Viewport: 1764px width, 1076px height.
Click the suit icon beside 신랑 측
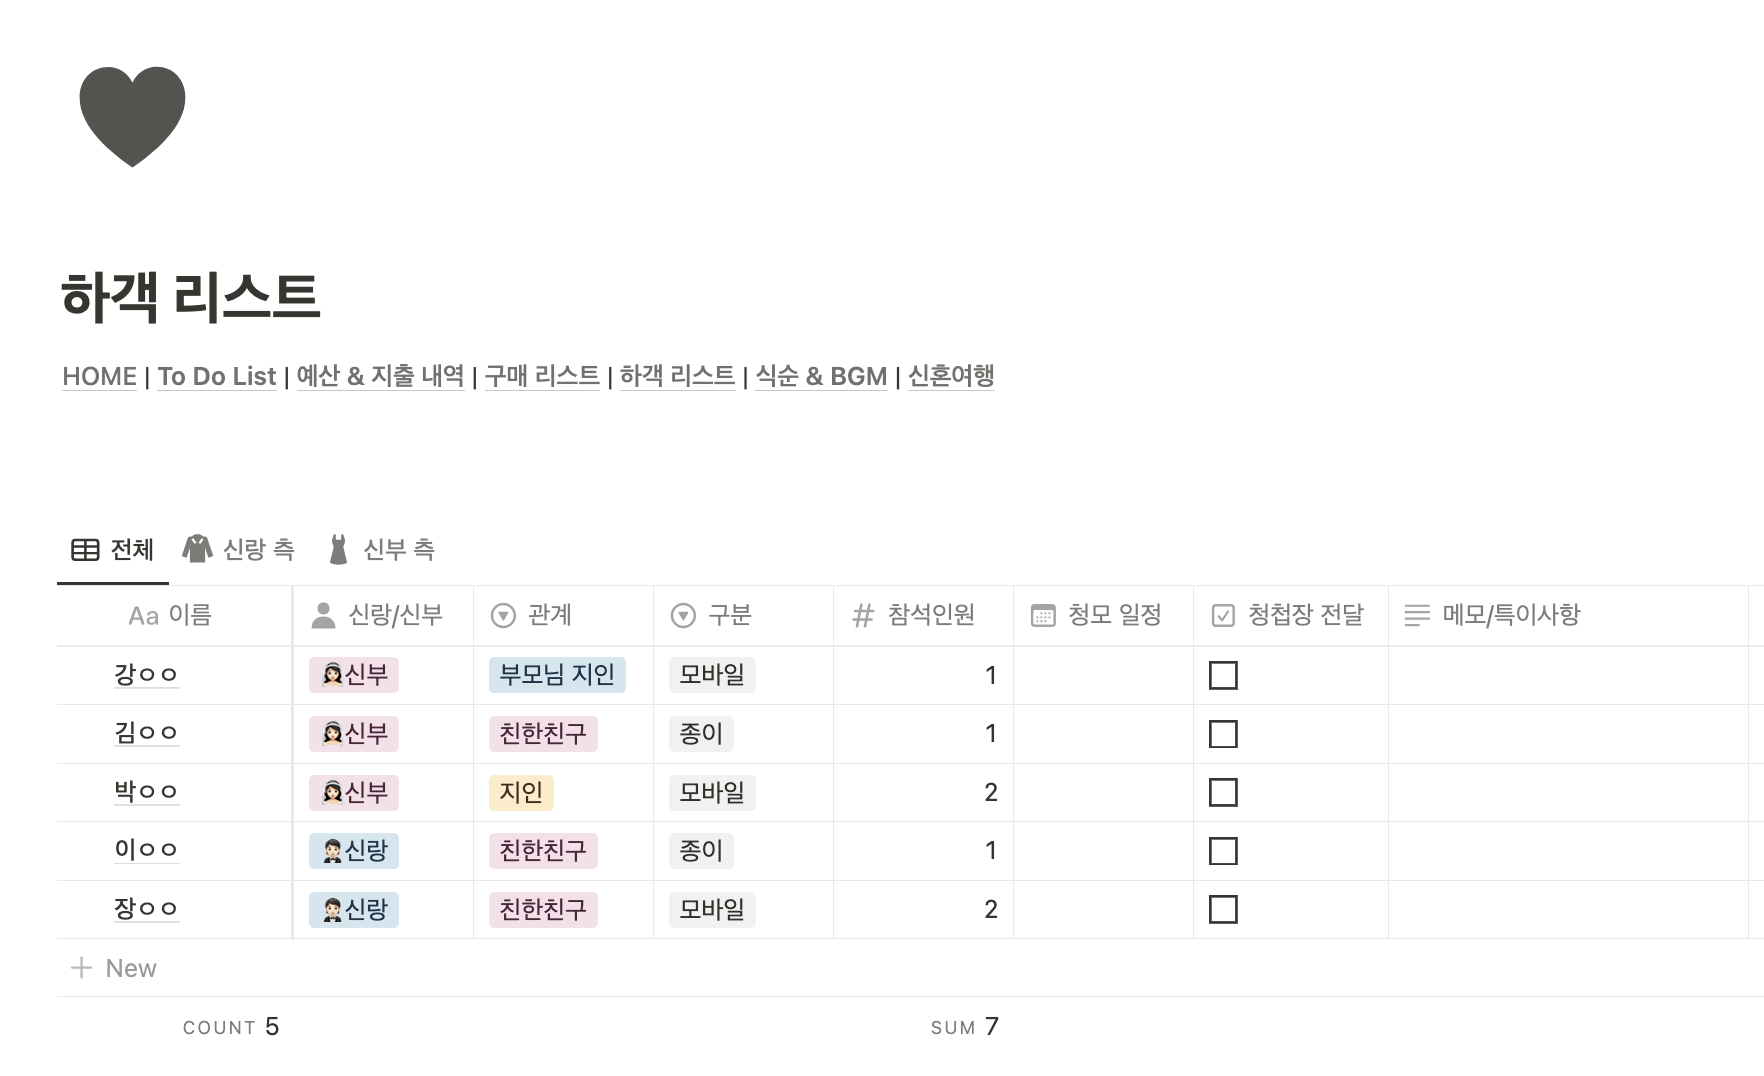[x=196, y=549]
